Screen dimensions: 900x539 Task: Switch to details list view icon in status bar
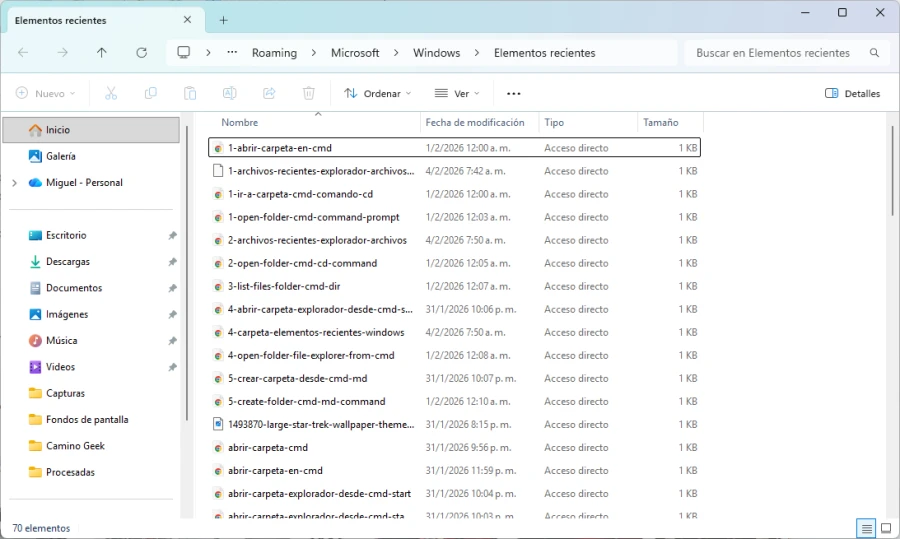[866, 528]
